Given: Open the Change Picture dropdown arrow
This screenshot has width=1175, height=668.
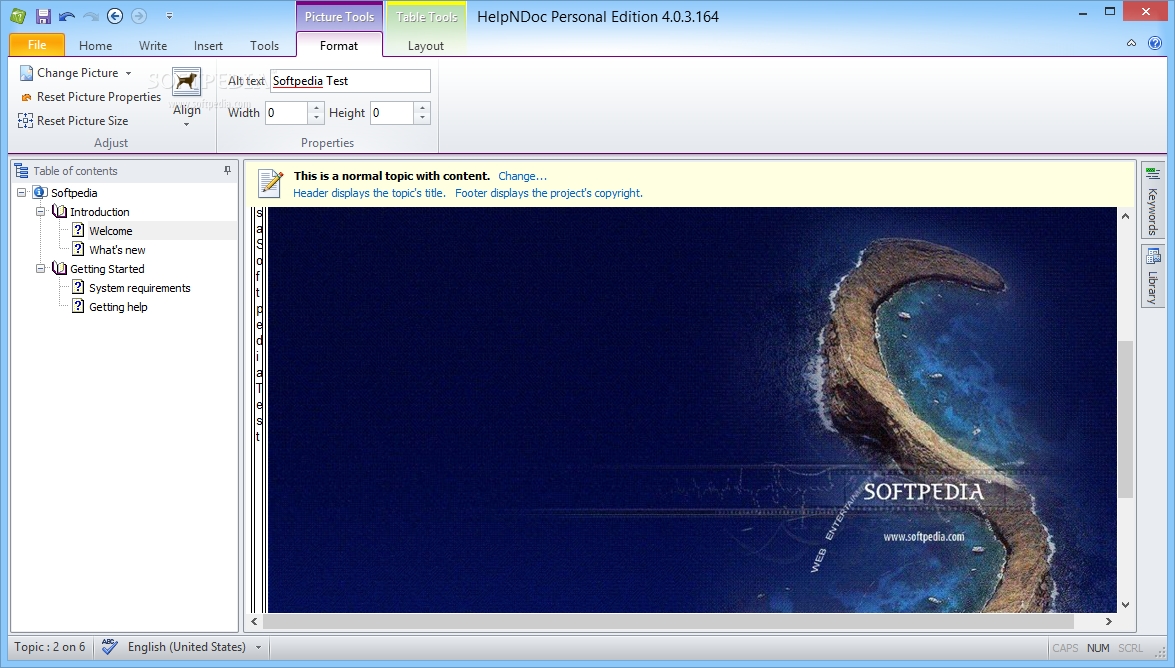Looking at the screenshot, I should point(128,73).
